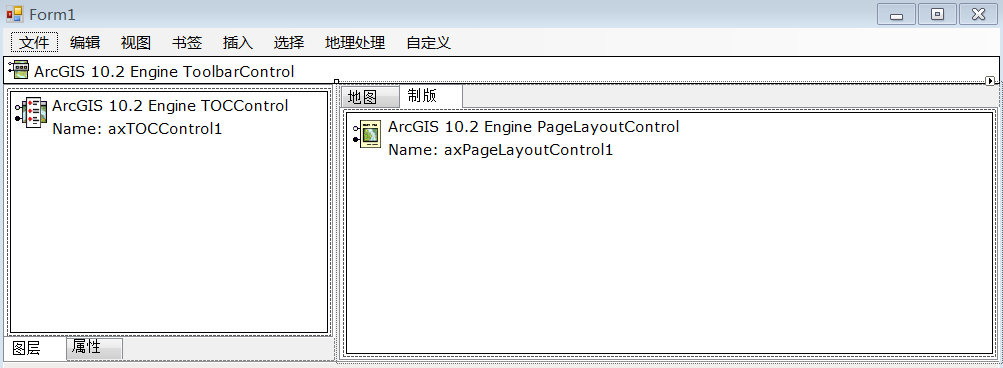Click the PageLayoutControl icon
This screenshot has width=1003, height=368.
click(x=367, y=134)
